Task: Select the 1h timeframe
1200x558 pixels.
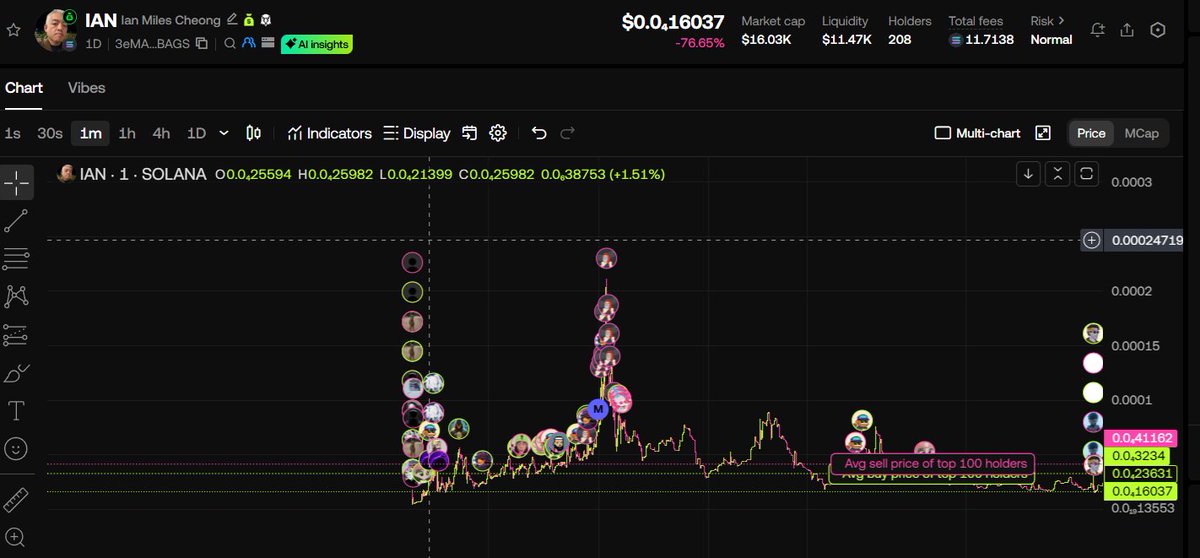Action: (x=127, y=133)
